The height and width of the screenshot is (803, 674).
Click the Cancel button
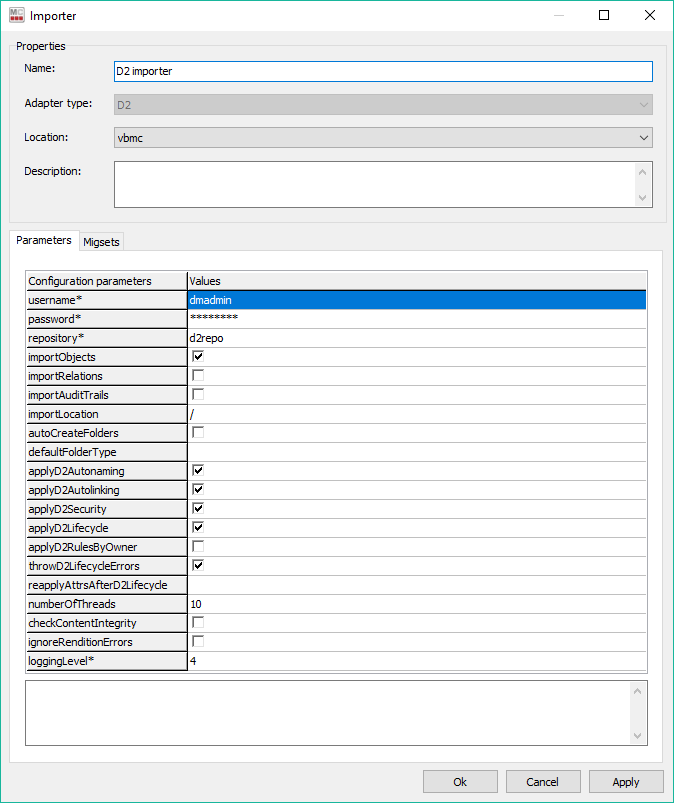point(543,782)
